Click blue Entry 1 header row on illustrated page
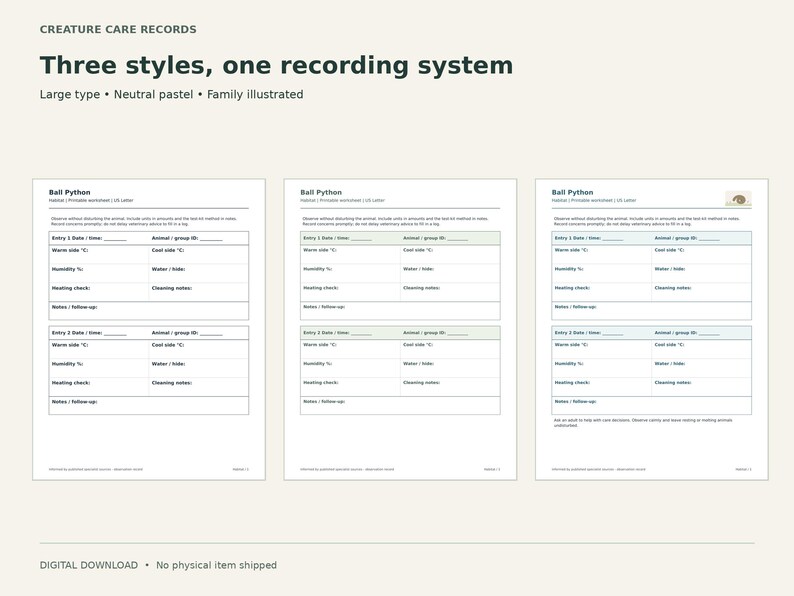This screenshot has width=794, height=596. pyautogui.click(x=652, y=238)
